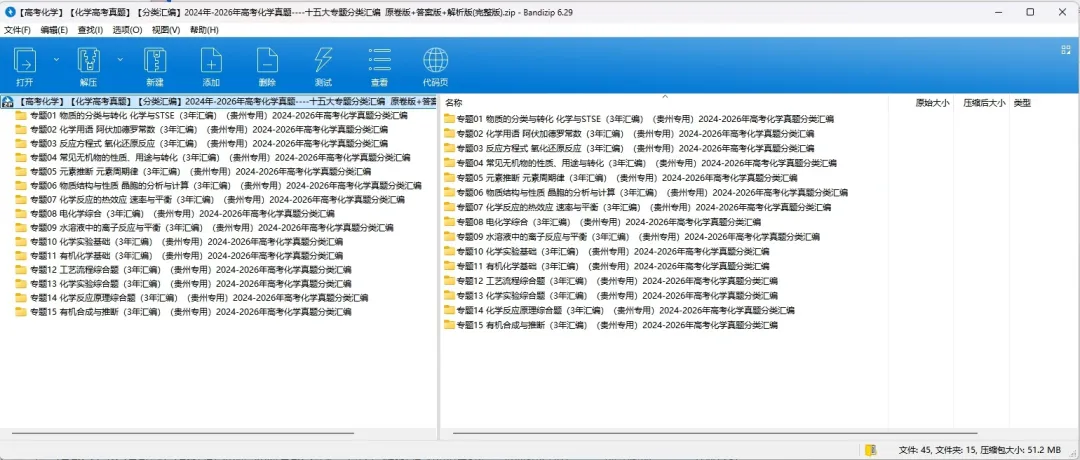Select 专题06 物质结构与性质 in the left tree
The image size is (1080, 460).
218,185
